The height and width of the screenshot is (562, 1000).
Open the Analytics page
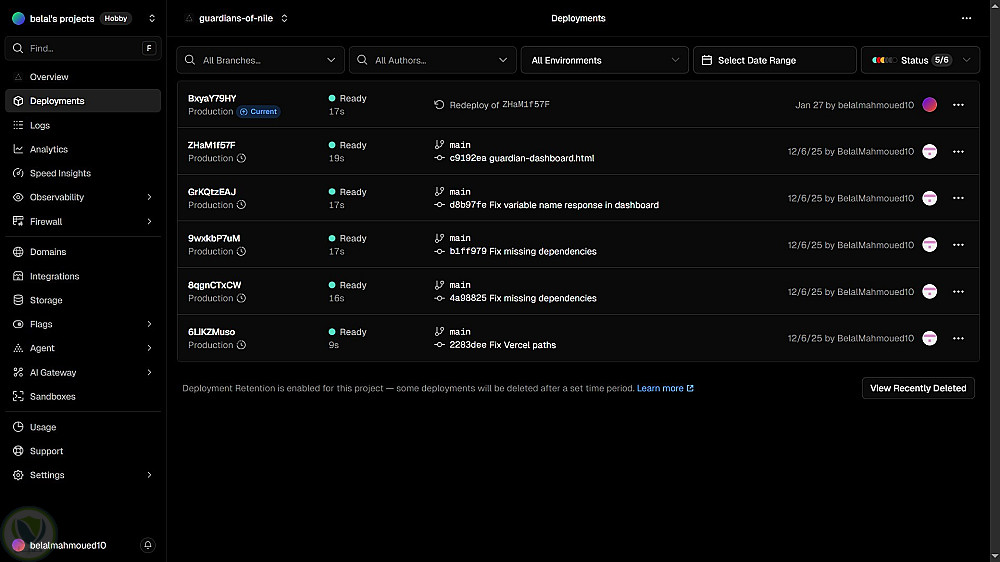[49, 149]
